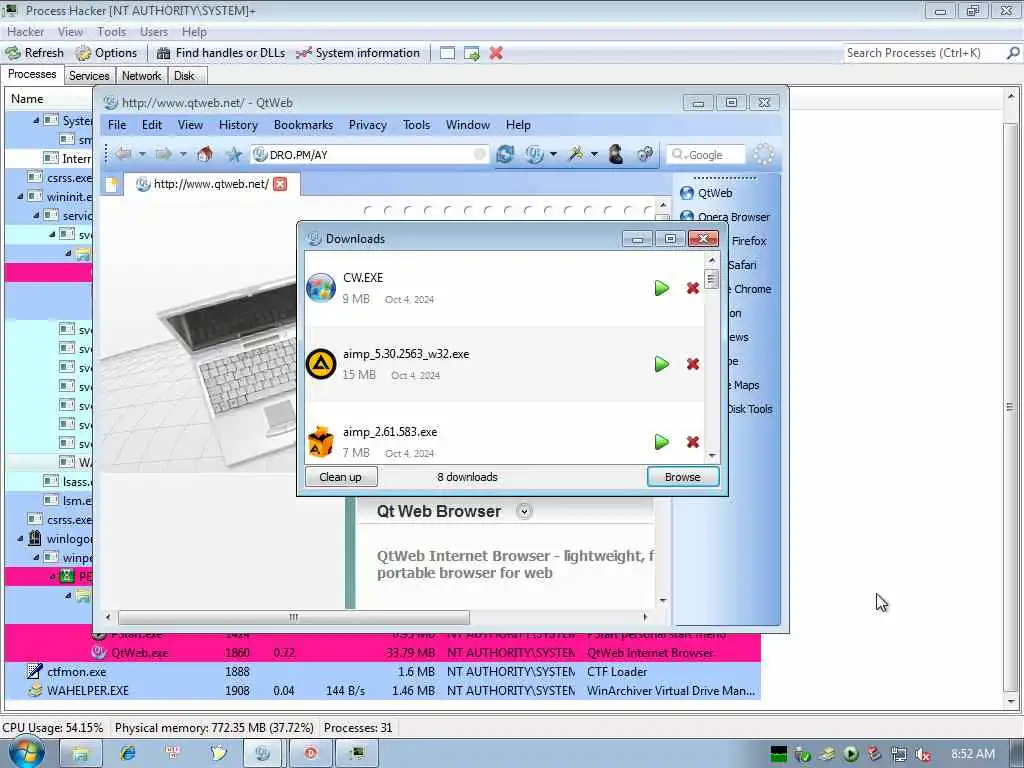Expand the Qt Web Browser heading dropdown
The height and width of the screenshot is (768, 1024).
524,511
